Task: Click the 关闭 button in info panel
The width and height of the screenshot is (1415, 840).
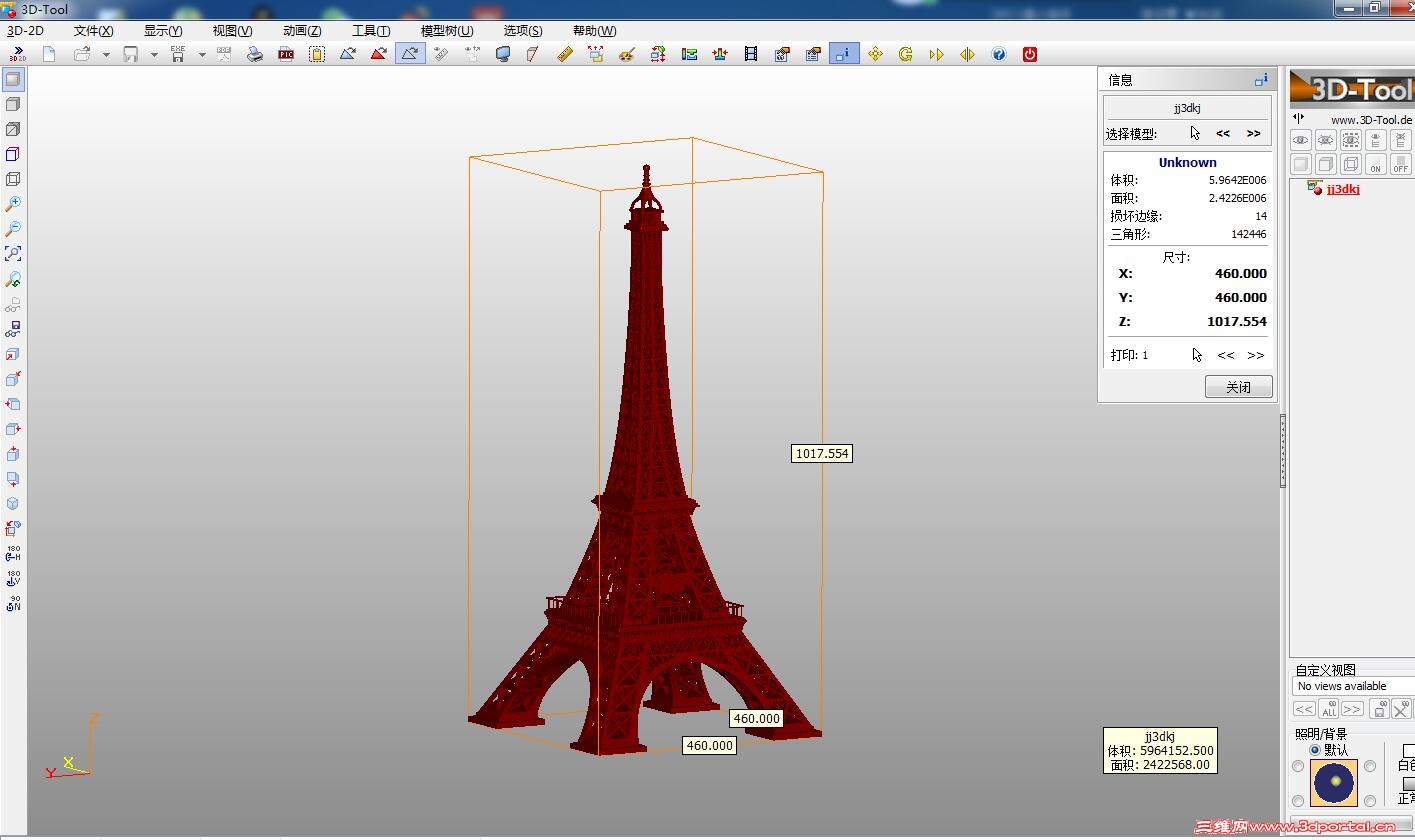Action: click(x=1238, y=387)
